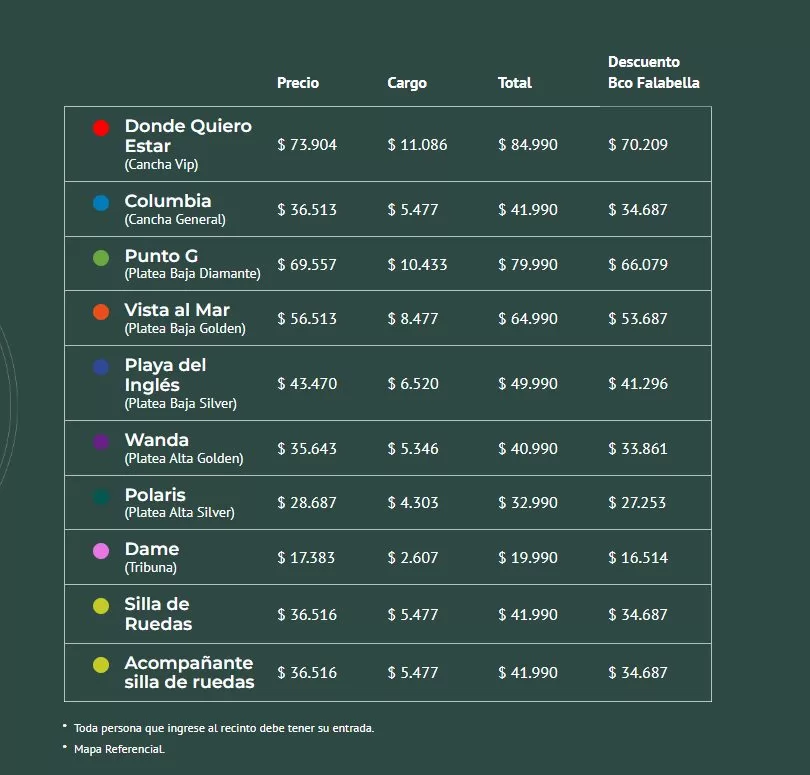Click Acompañante silla de ruedas label

pos(189,673)
